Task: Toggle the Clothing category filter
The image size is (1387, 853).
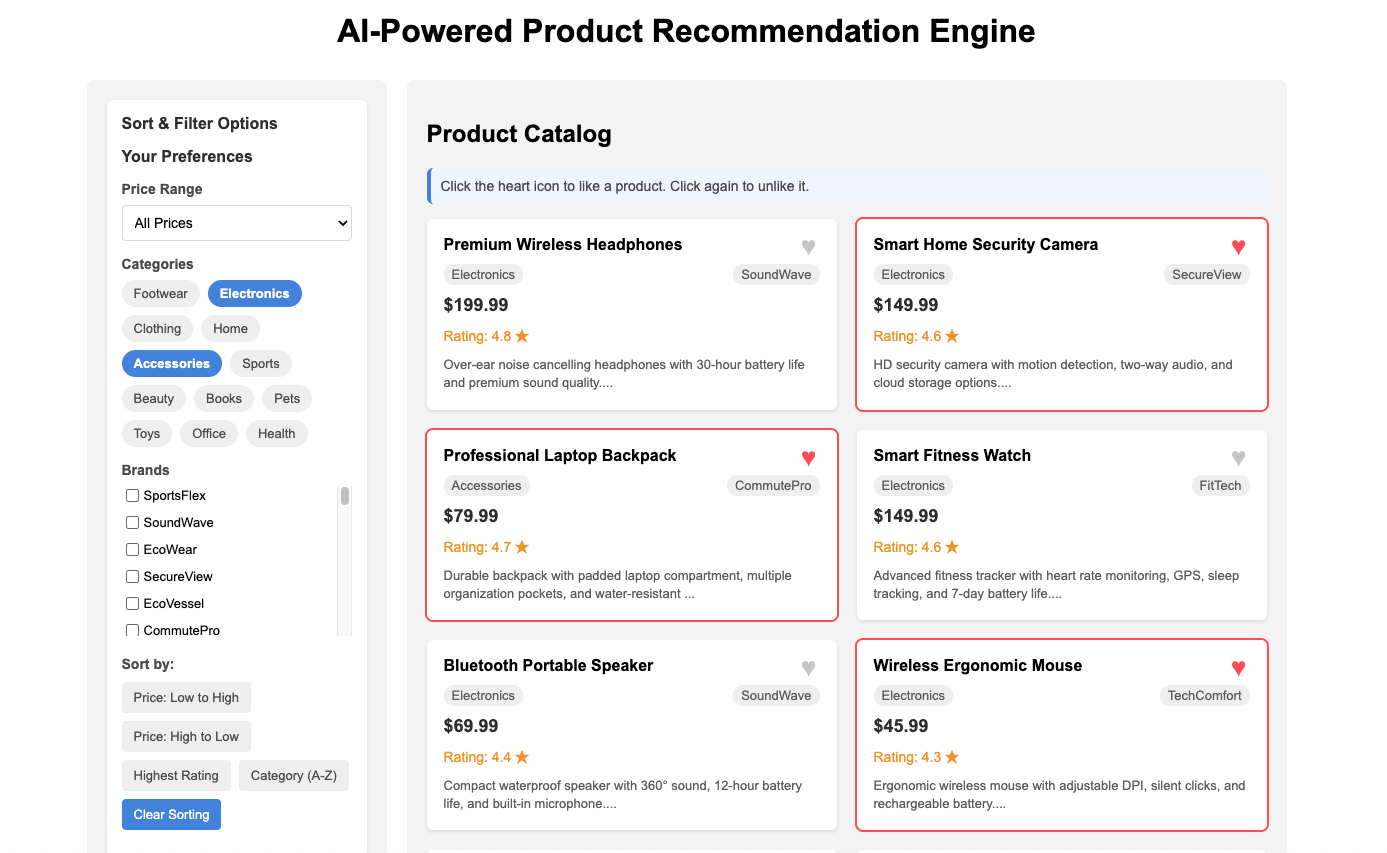Action: click(158, 328)
